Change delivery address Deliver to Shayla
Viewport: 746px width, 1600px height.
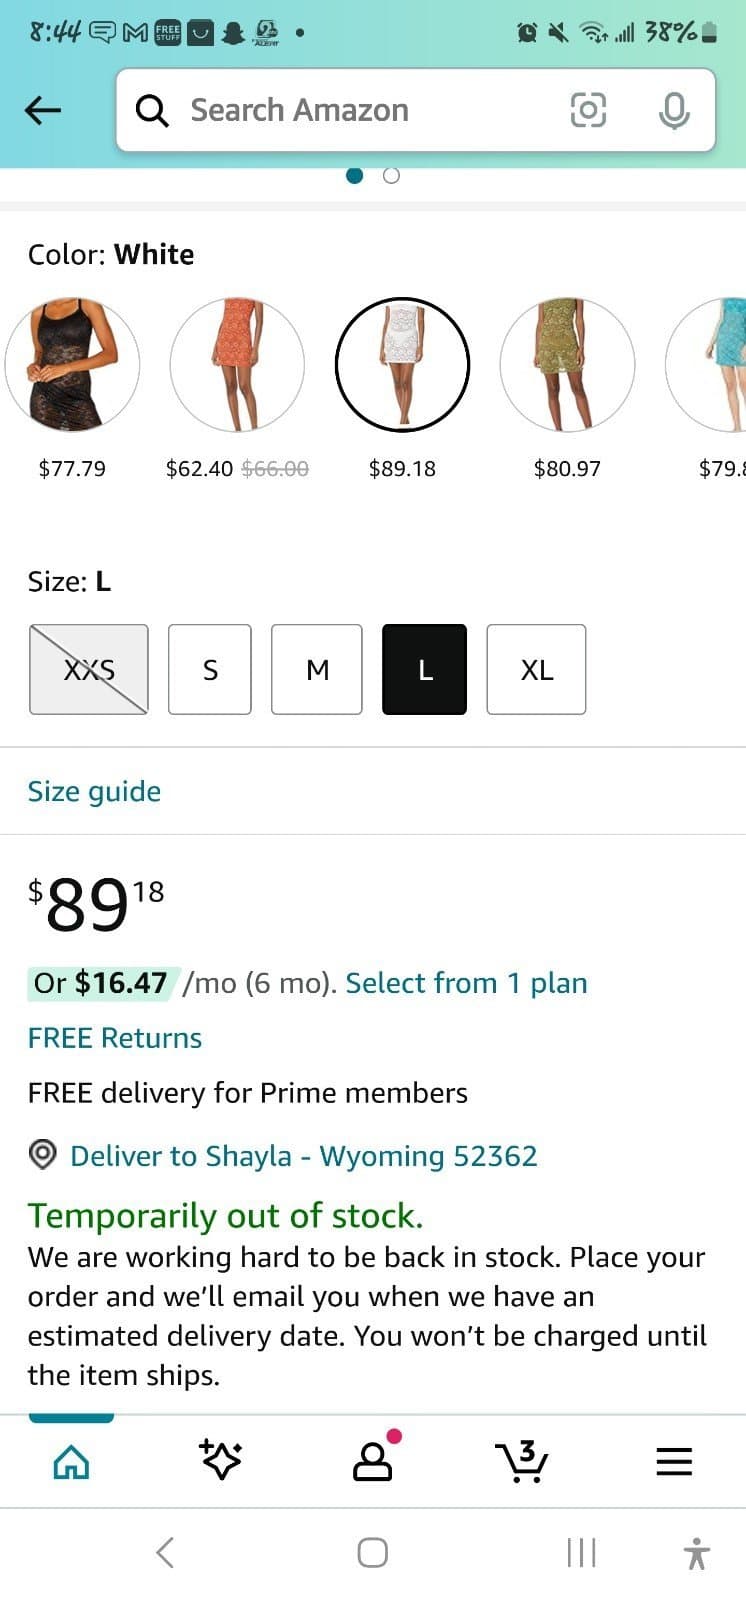click(303, 1156)
